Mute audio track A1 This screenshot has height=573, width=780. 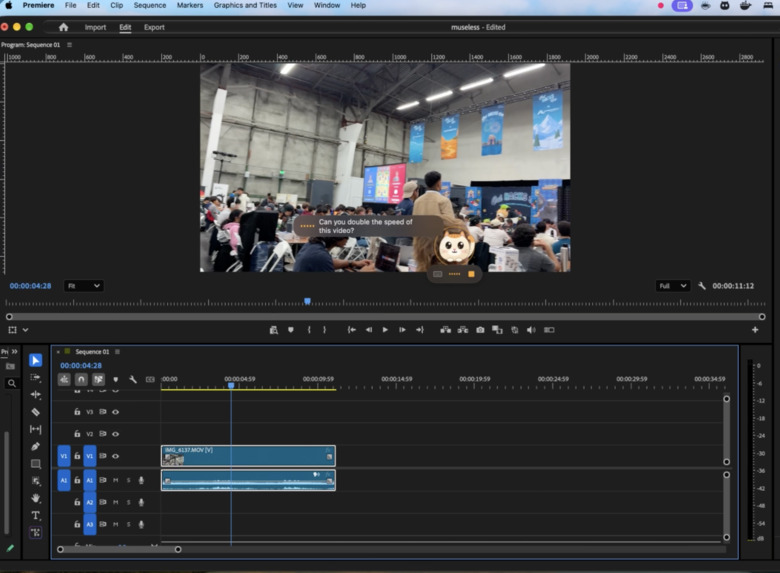pyautogui.click(x=115, y=480)
